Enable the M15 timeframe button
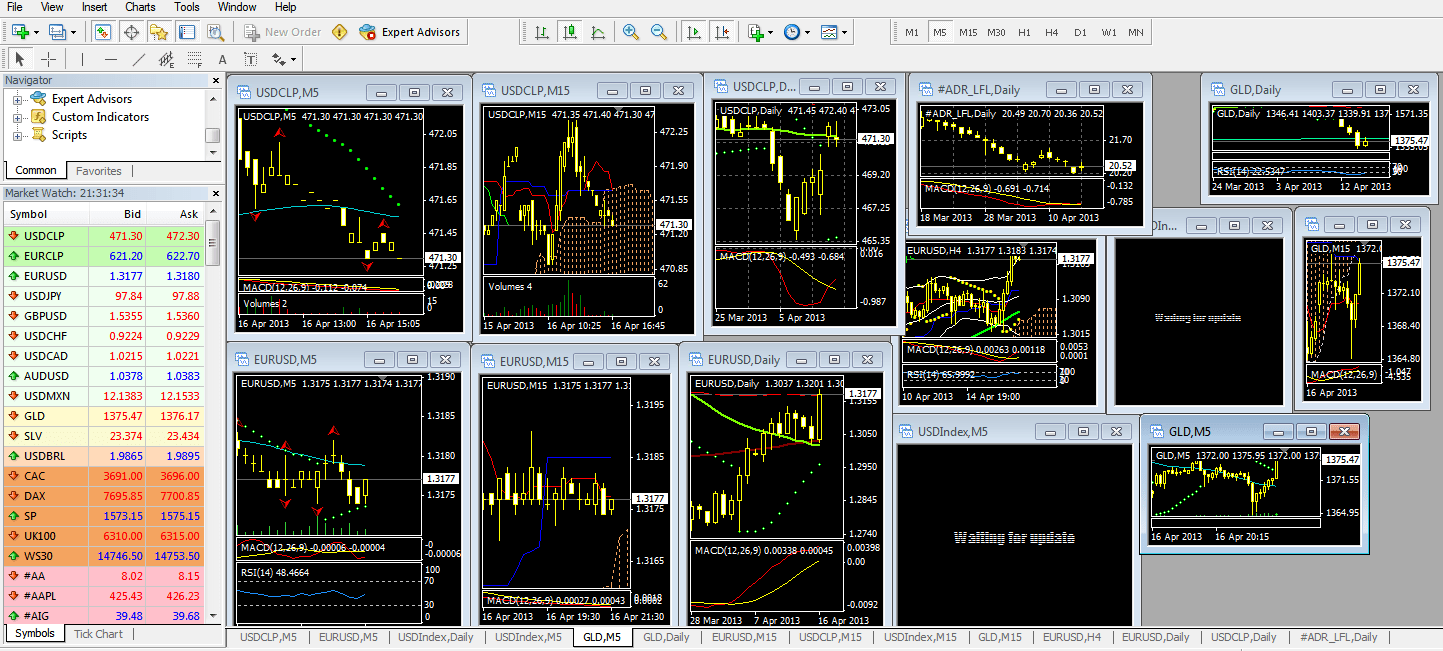1443x651 pixels. (968, 32)
